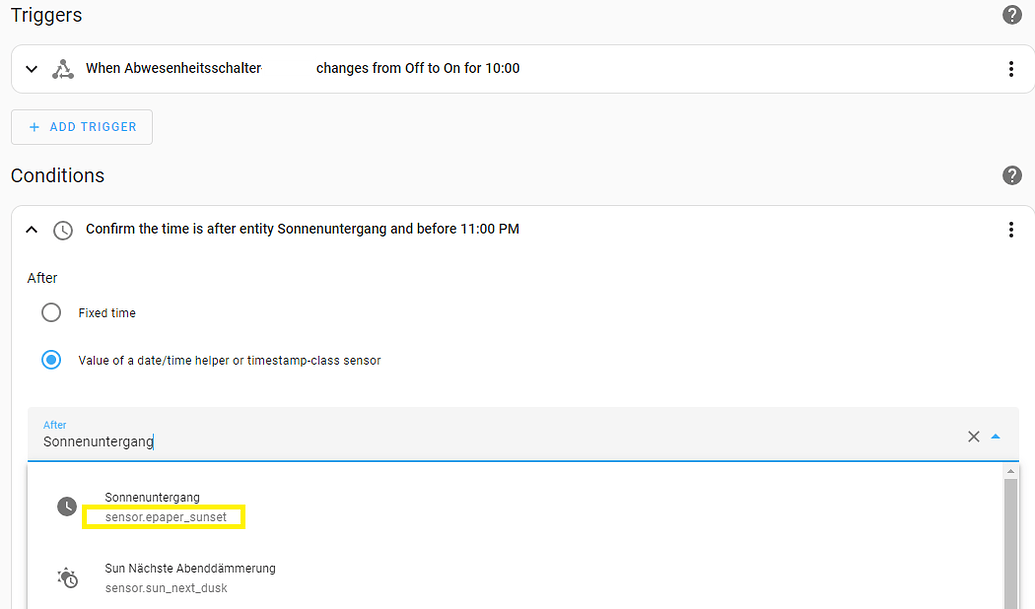Open the Triggers help question mark
The image size is (1035, 609).
click(x=1012, y=15)
